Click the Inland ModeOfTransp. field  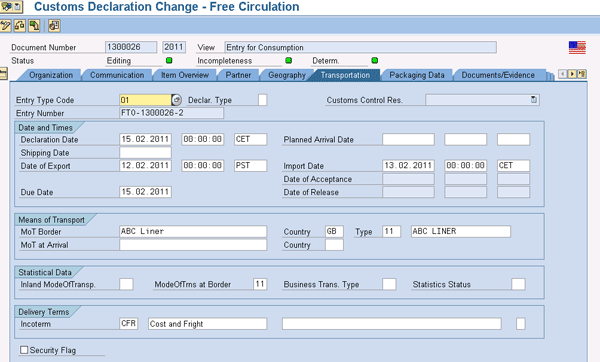(126, 284)
